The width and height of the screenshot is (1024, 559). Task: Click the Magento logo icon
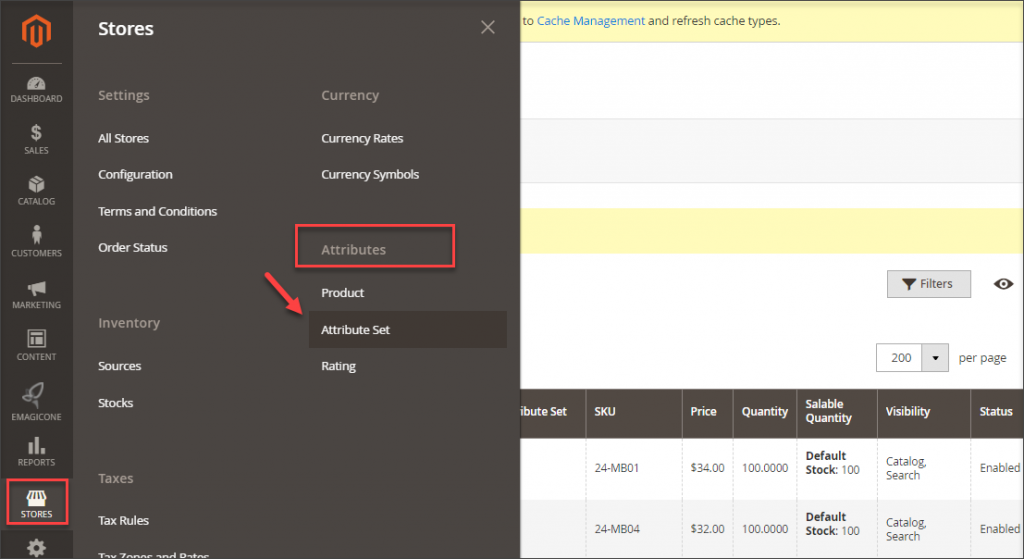(36, 31)
